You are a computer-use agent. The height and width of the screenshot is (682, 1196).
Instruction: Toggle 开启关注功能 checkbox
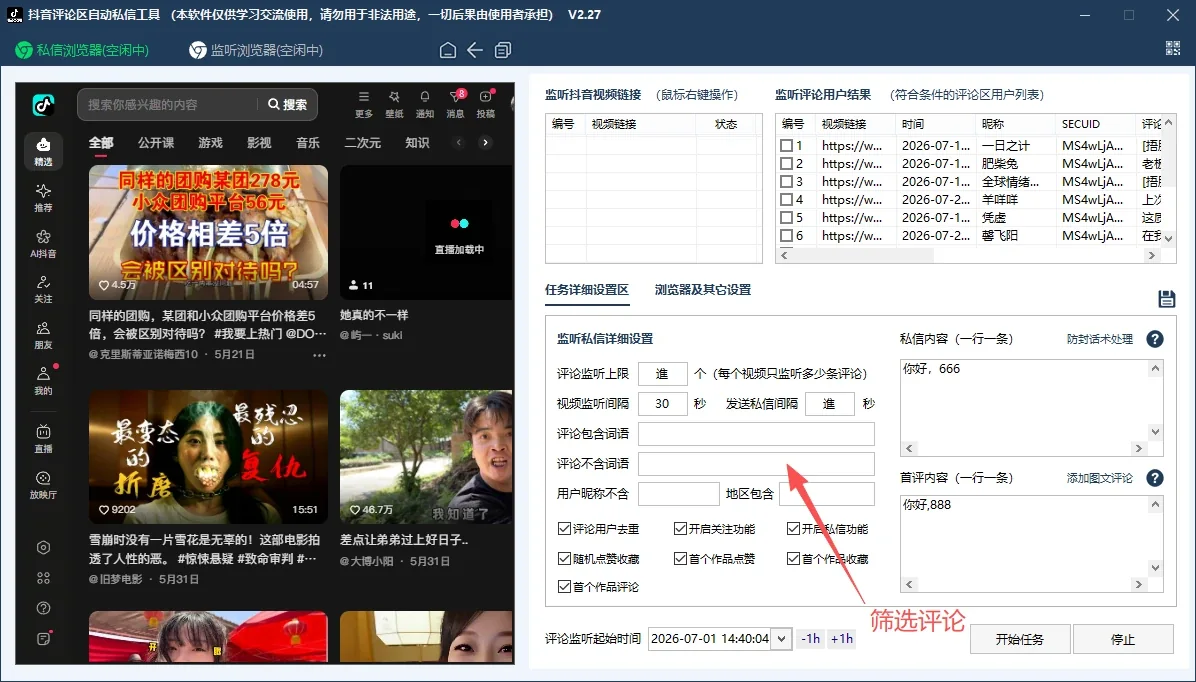point(680,529)
